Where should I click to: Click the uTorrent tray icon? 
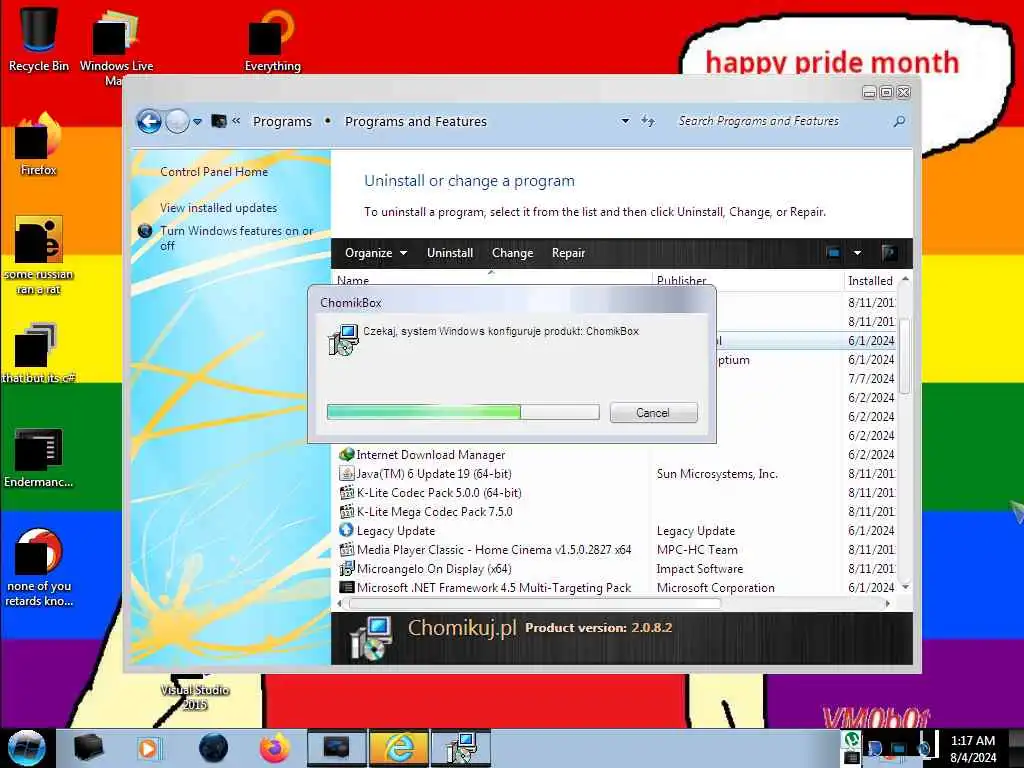(852, 739)
